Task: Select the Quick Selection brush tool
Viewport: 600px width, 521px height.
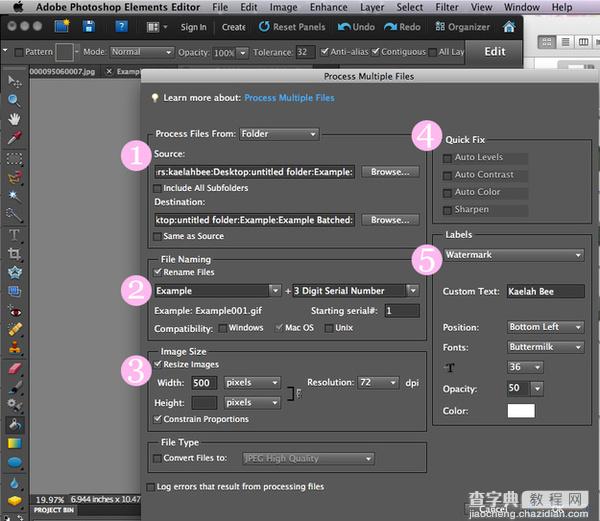Action: tap(15, 215)
